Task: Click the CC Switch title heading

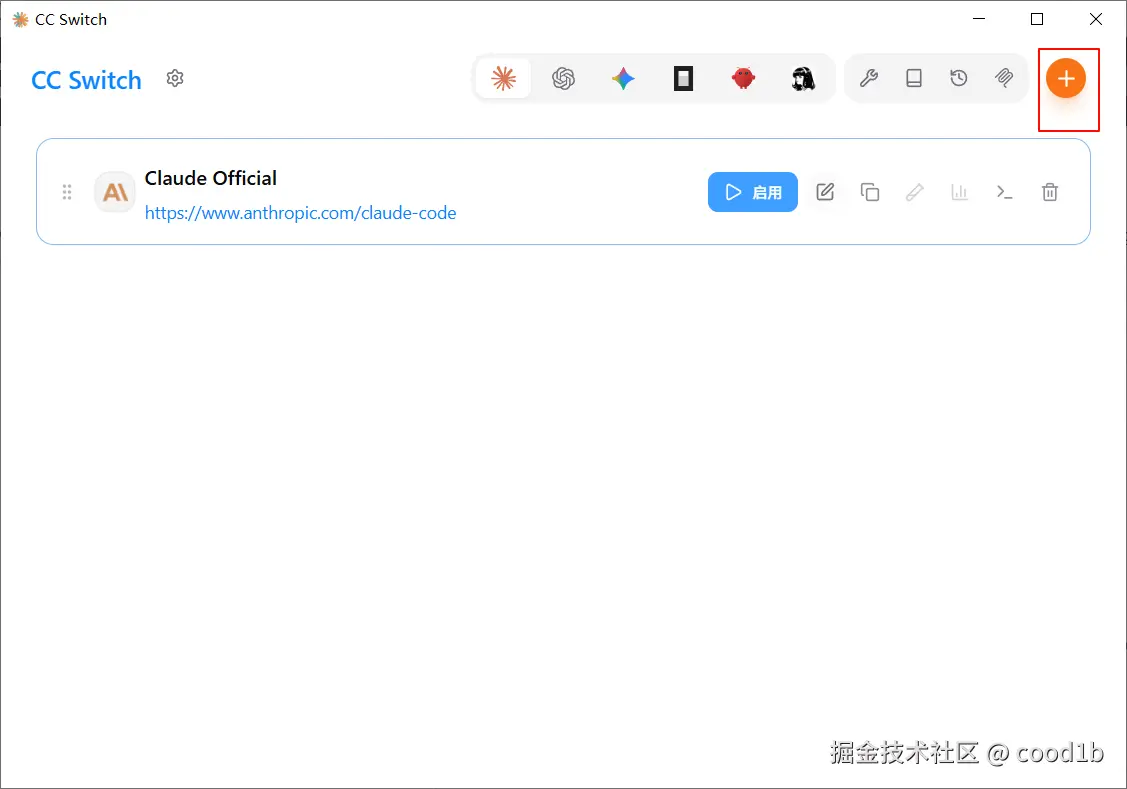Action: tap(86, 80)
